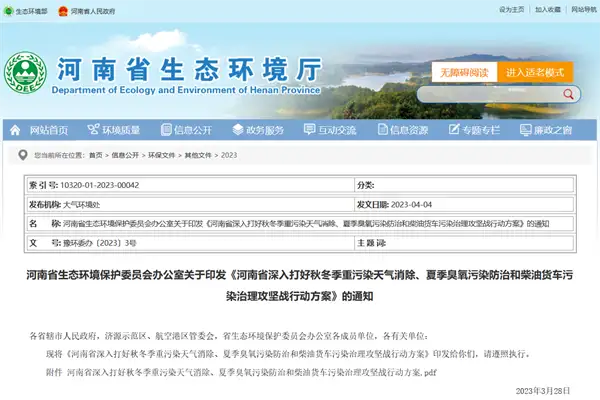Click the 政务服务 icon in navigation bar
The width and height of the screenshot is (600, 400).
pyautogui.click(x=237, y=130)
